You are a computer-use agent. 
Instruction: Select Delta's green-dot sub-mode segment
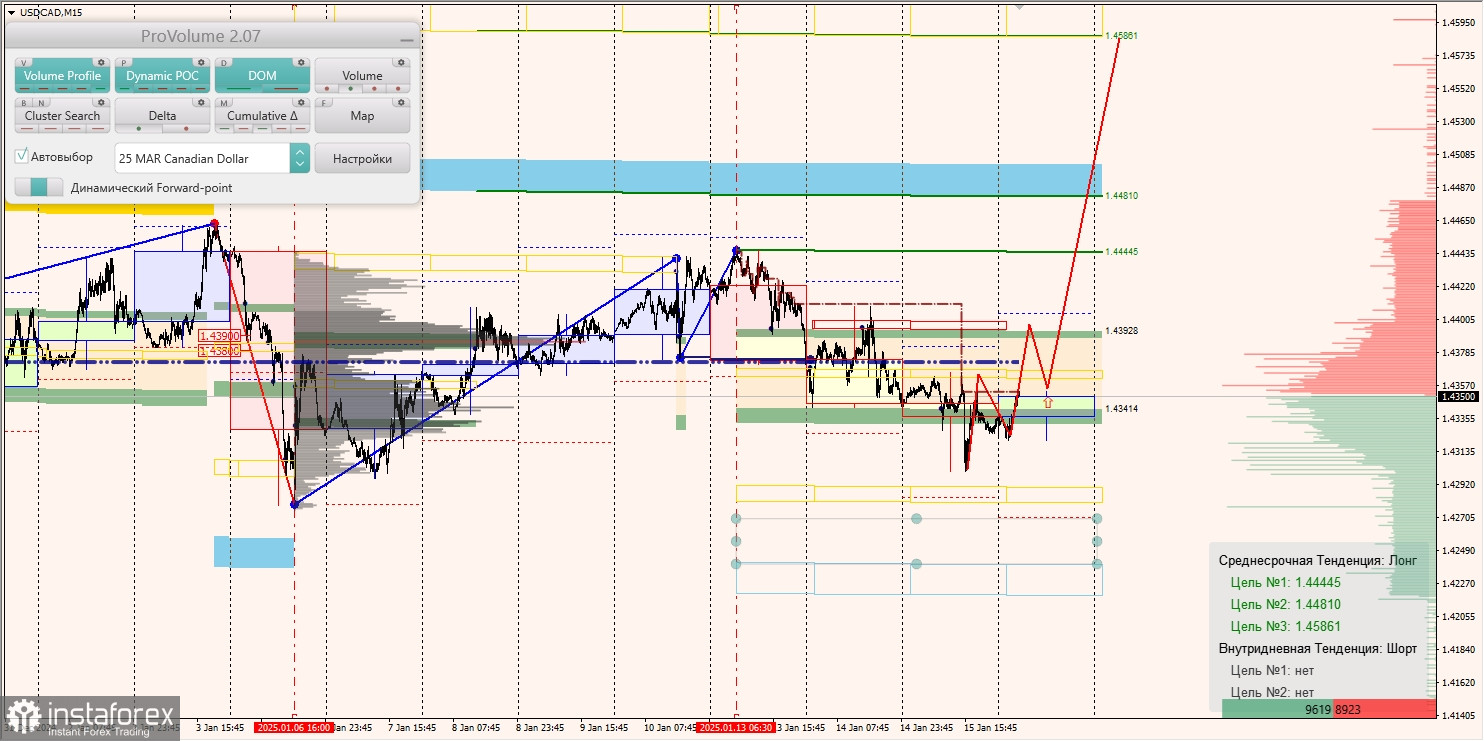pyautogui.click(x=139, y=128)
